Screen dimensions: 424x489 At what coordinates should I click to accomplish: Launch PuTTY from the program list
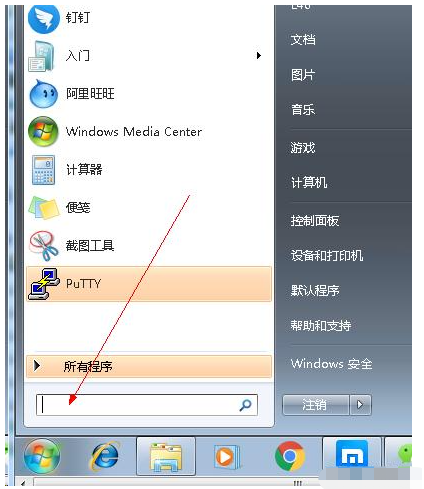(x=149, y=284)
